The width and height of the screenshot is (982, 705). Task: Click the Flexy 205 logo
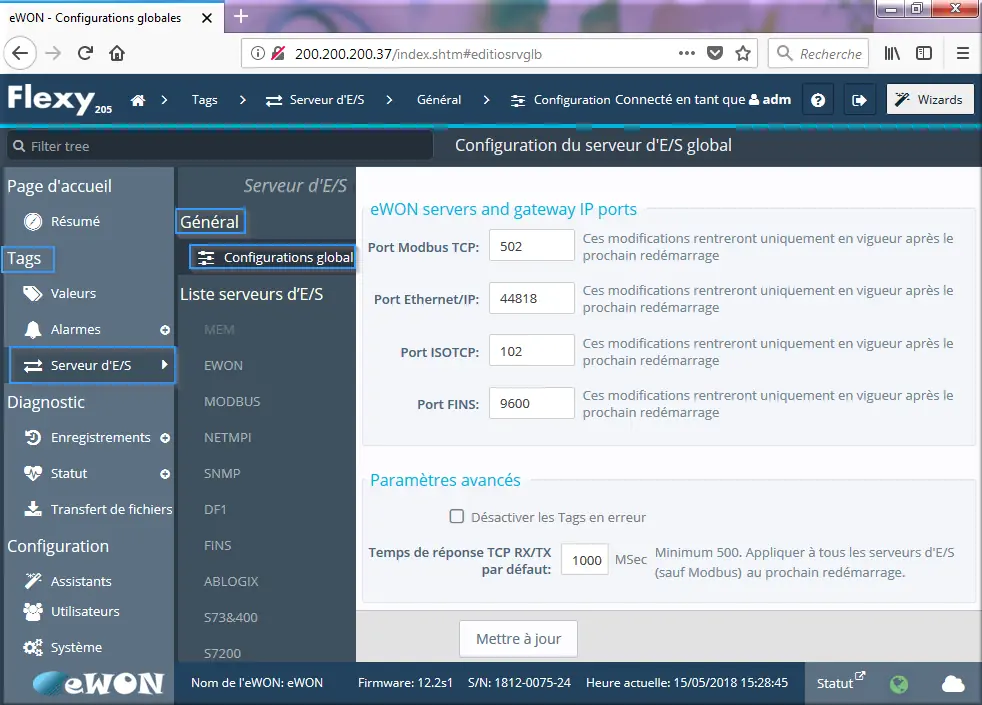[59, 100]
